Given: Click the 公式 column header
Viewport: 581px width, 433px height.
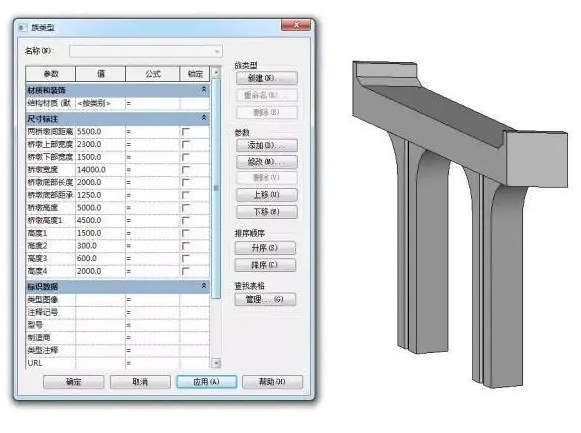Looking at the screenshot, I should click(x=153, y=74).
